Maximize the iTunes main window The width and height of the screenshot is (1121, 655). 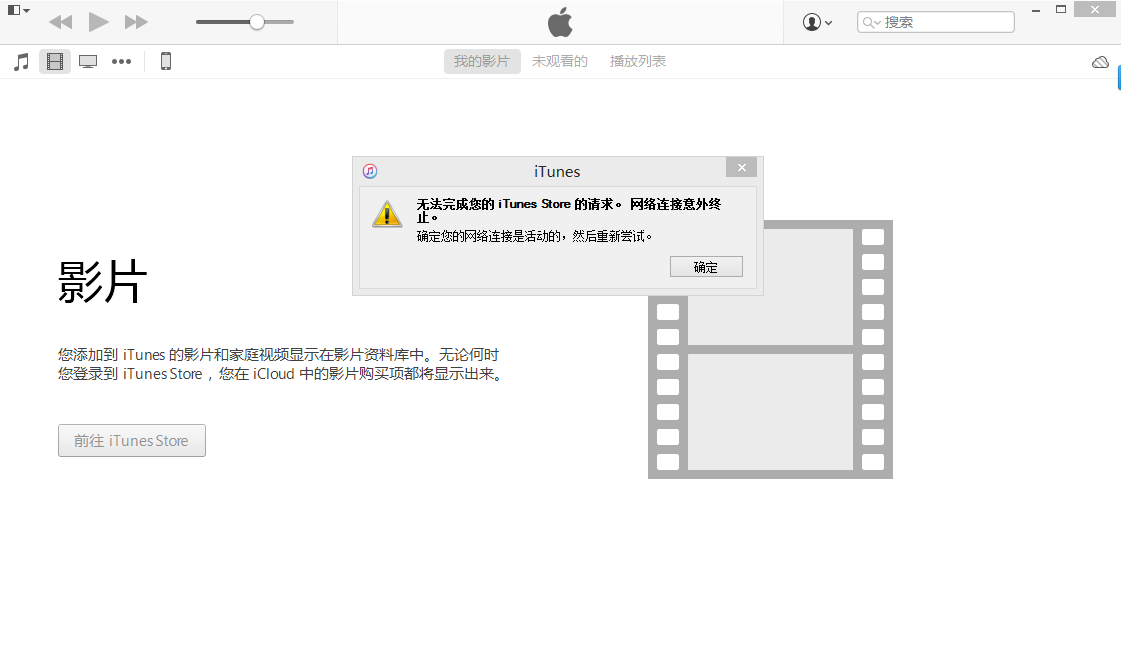pyautogui.click(x=1061, y=10)
